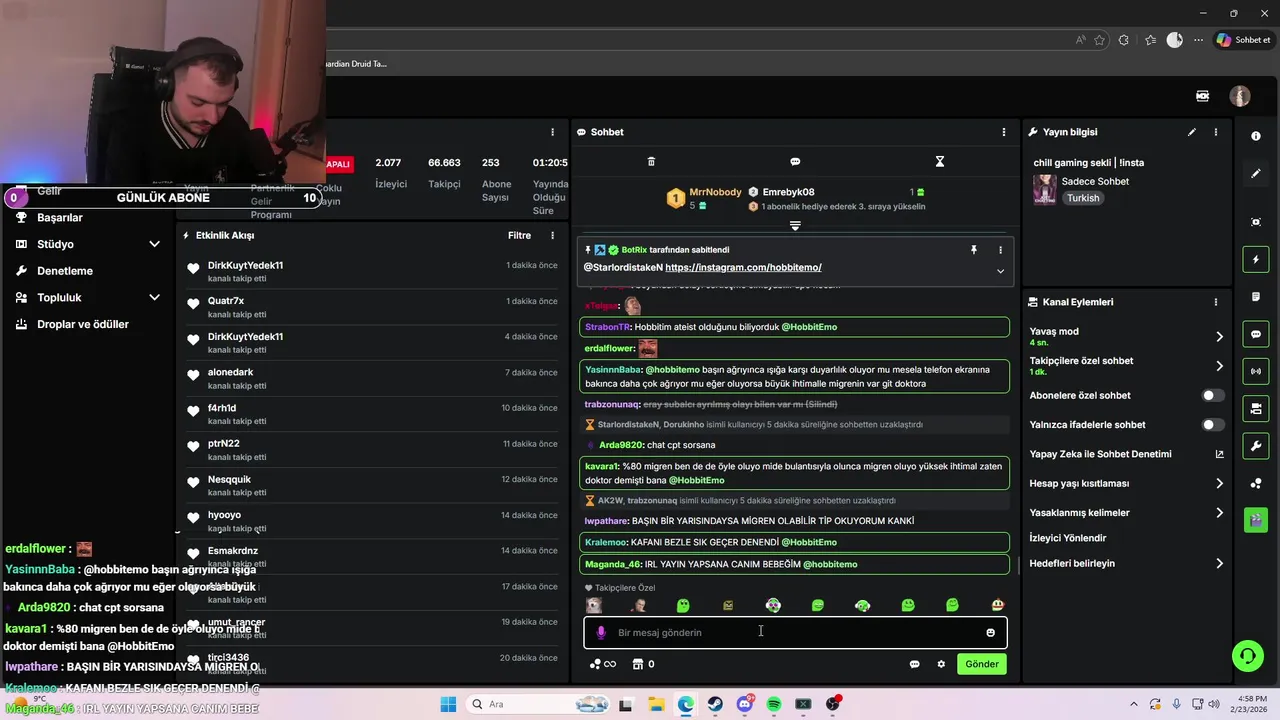Open the instagram.com/hobbitemo link
The image size is (1280, 720).
tap(743, 268)
